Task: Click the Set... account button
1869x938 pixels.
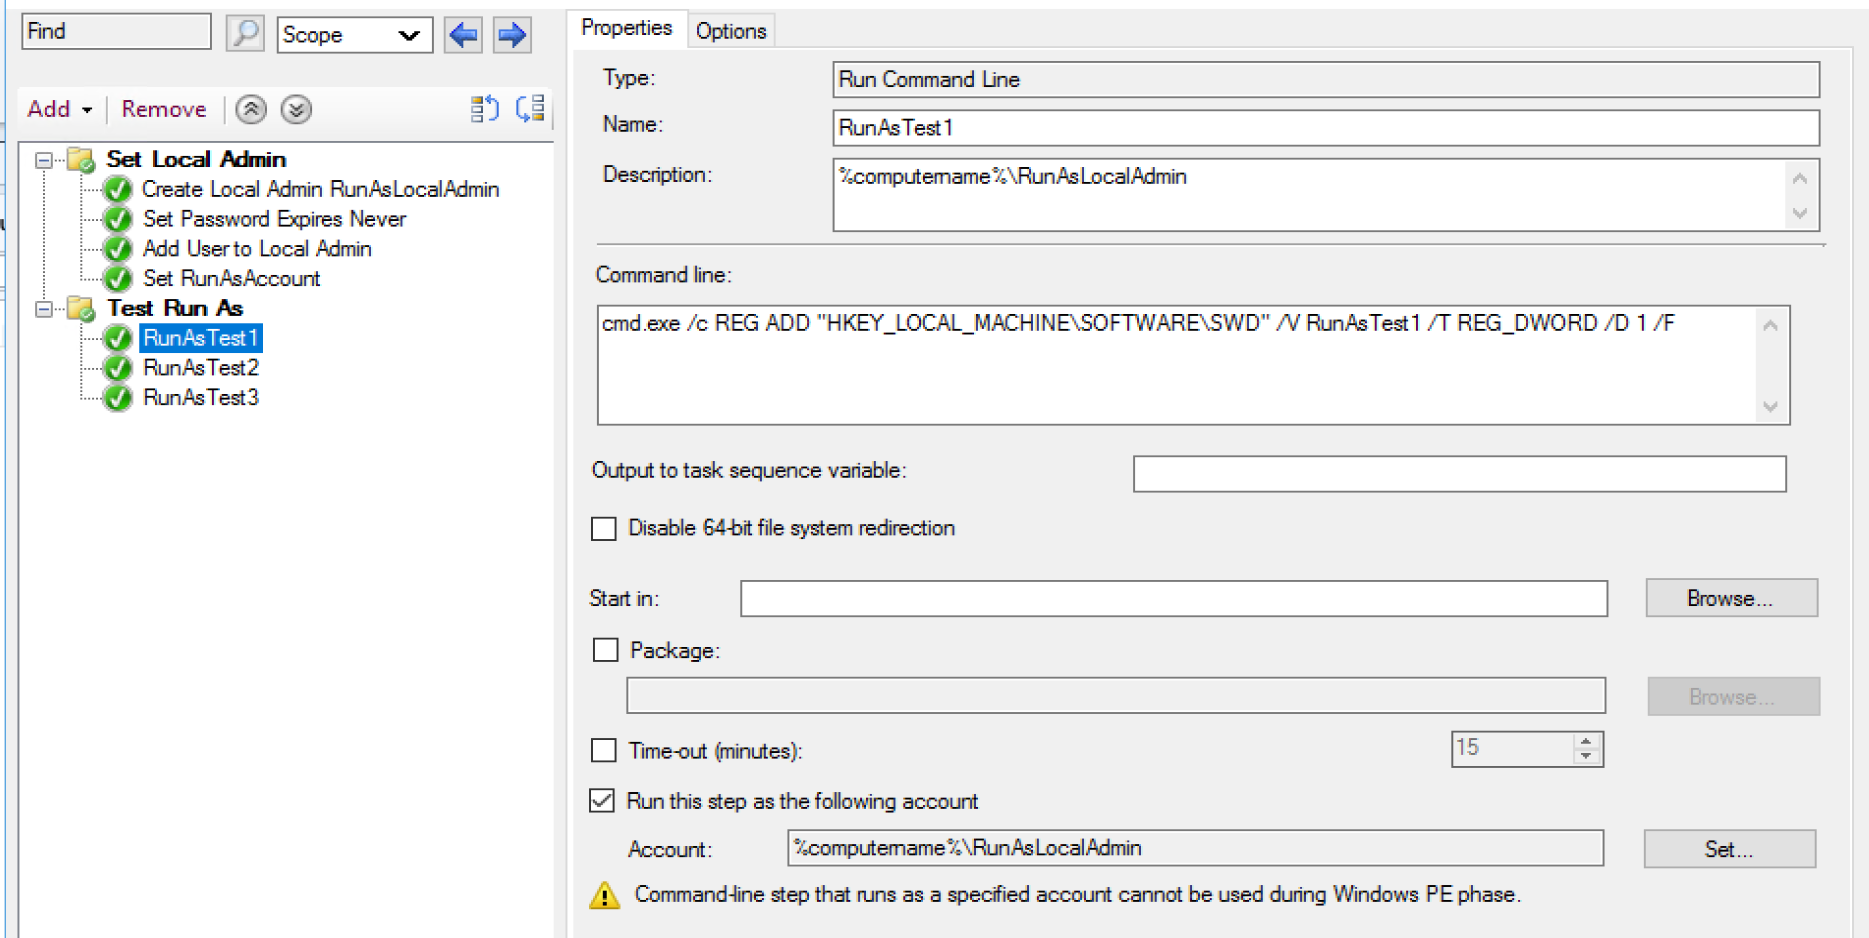Action: [1729, 849]
